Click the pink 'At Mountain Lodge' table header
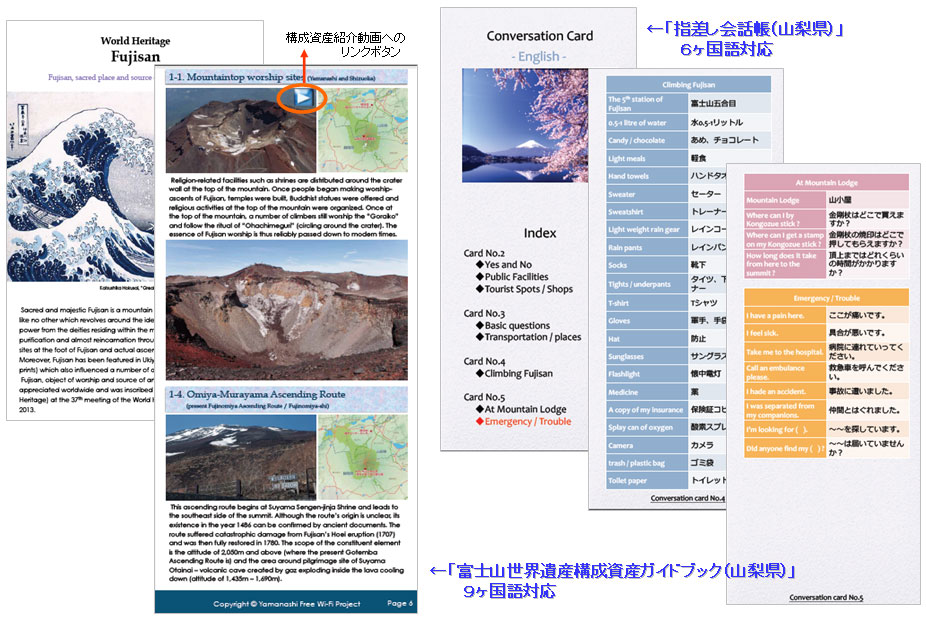 click(826, 183)
